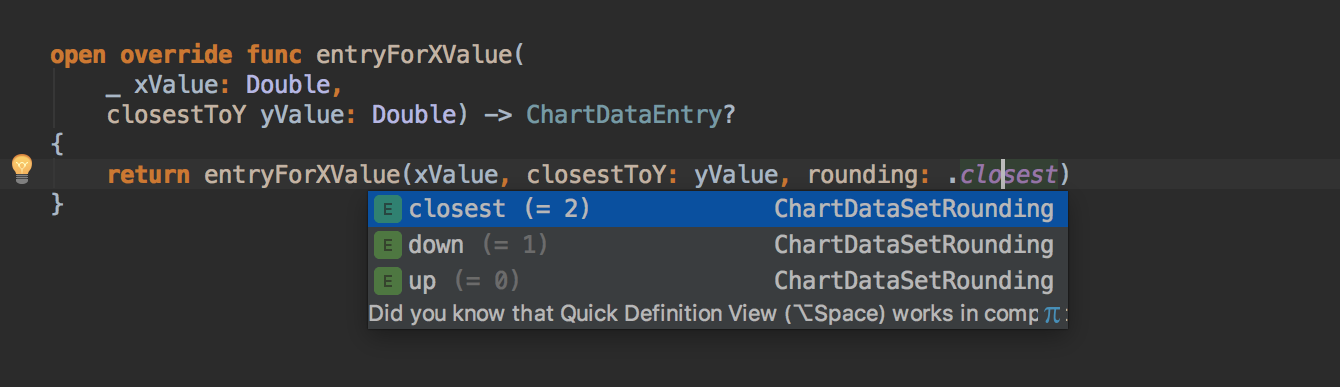Choose the 'down (= 1)' completion suggestion
The width and height of the screenshot is (1340, 387).
(717, 245)
